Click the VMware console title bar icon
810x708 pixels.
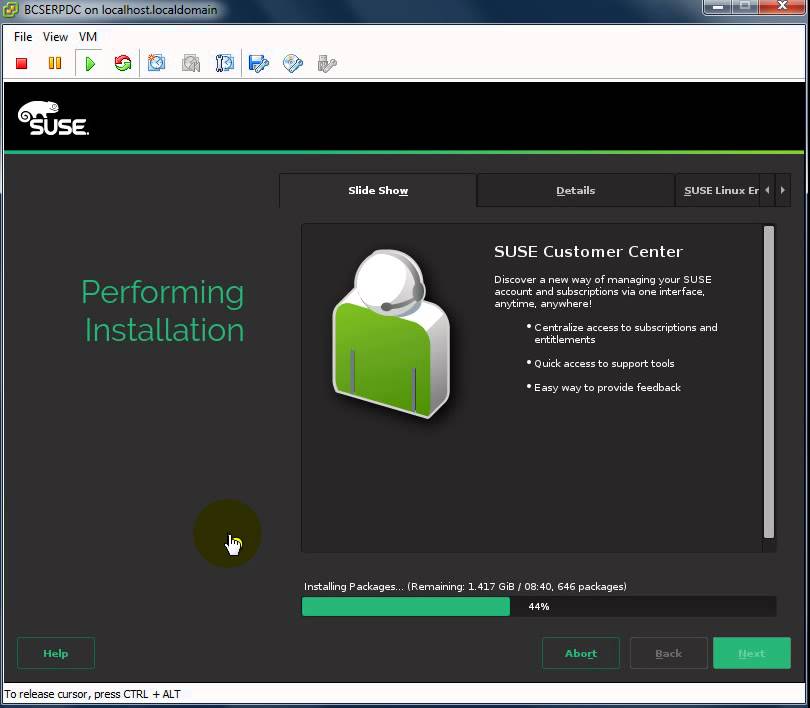pos(10,9)
